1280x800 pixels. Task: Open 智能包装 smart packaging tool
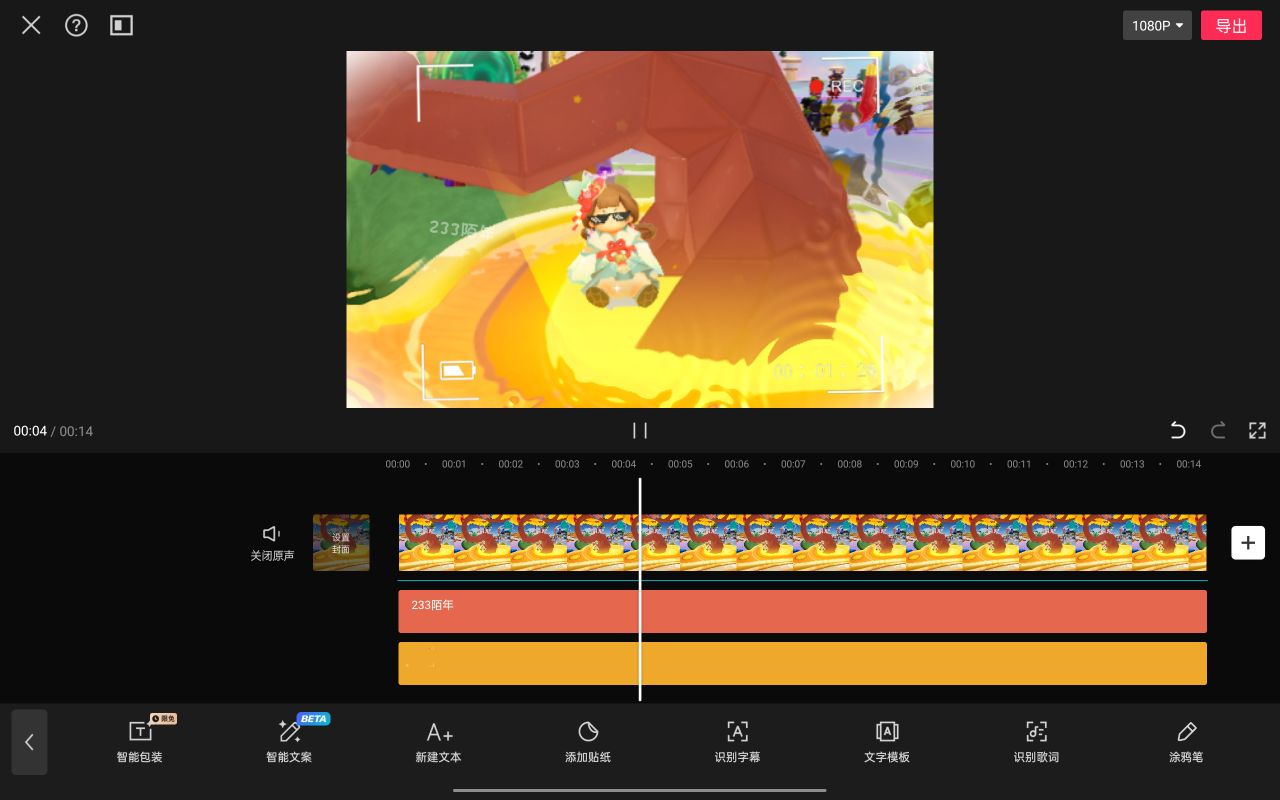pos(140,742)
